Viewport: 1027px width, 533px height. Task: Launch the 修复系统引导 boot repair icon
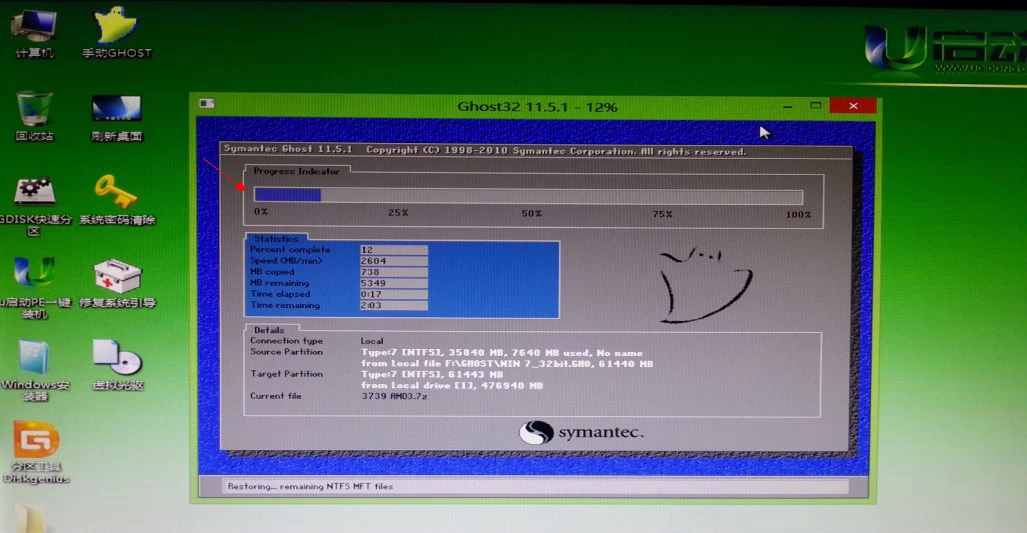pyautogui.click(x=117, y=276)
